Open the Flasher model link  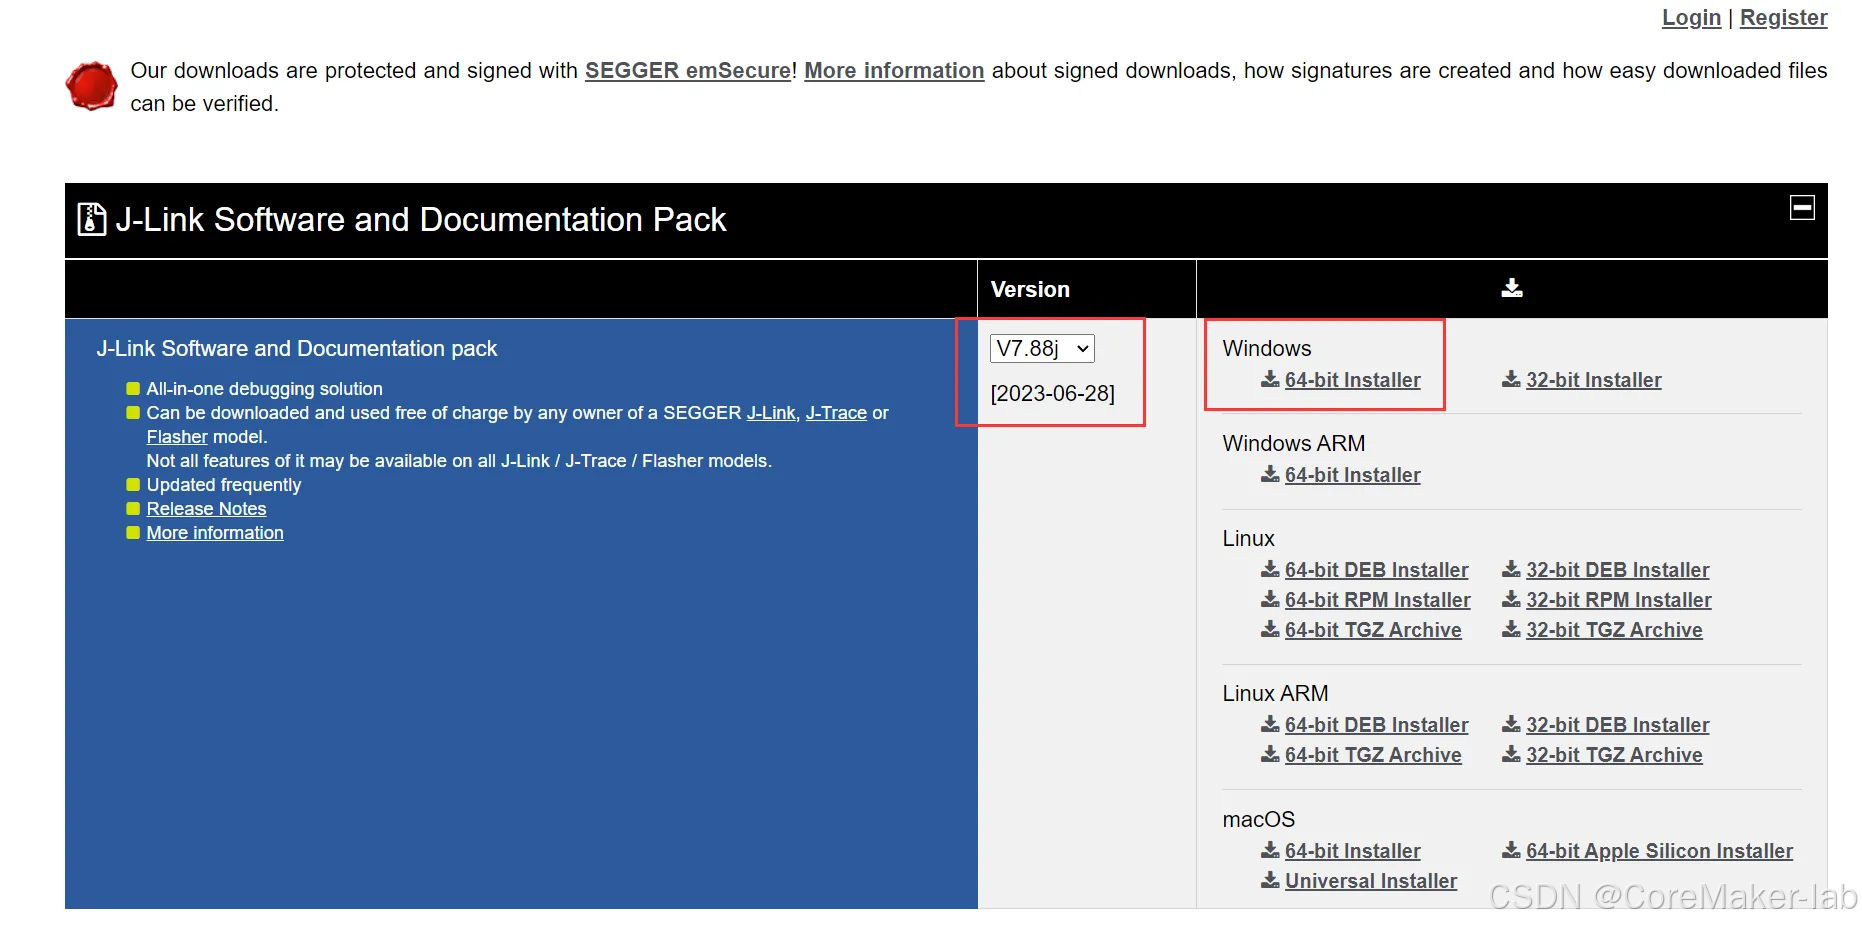(176, 436)
